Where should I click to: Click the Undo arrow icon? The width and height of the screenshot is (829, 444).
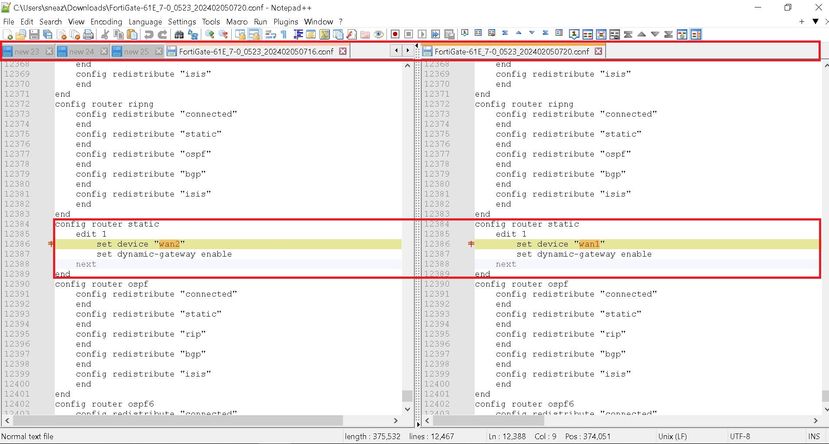149,34
